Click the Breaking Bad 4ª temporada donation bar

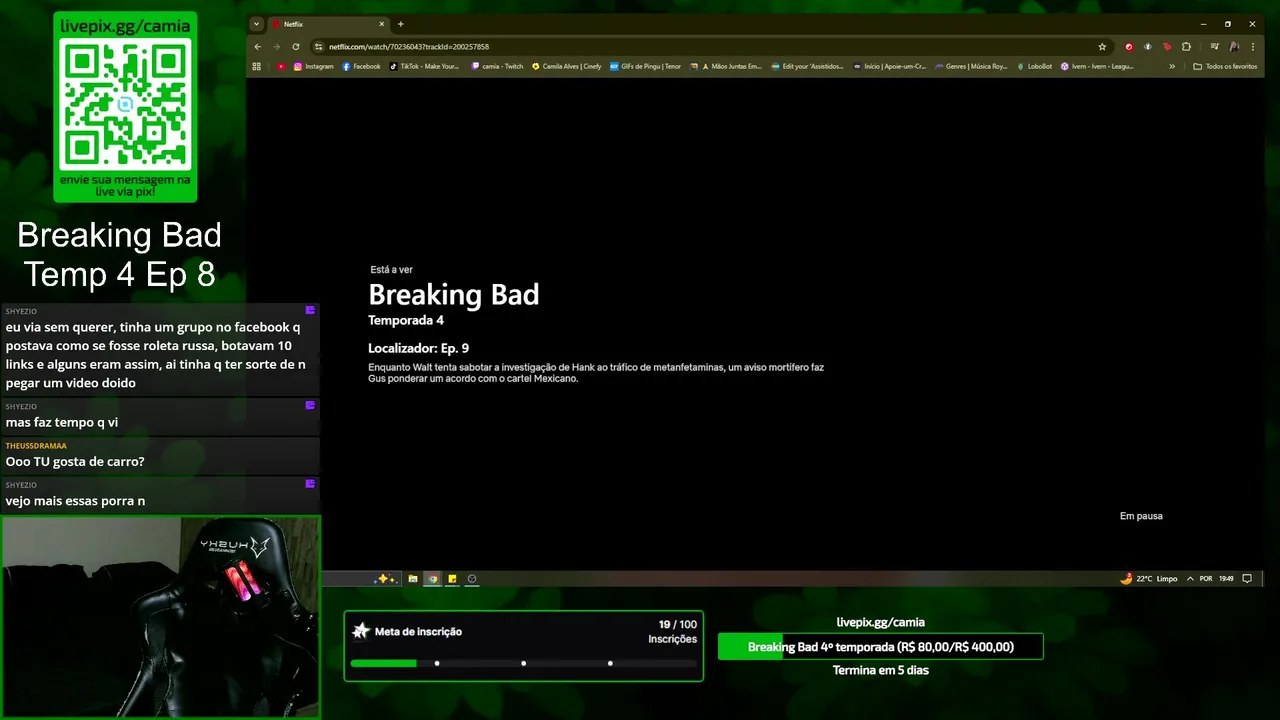(x=880, y=647)
